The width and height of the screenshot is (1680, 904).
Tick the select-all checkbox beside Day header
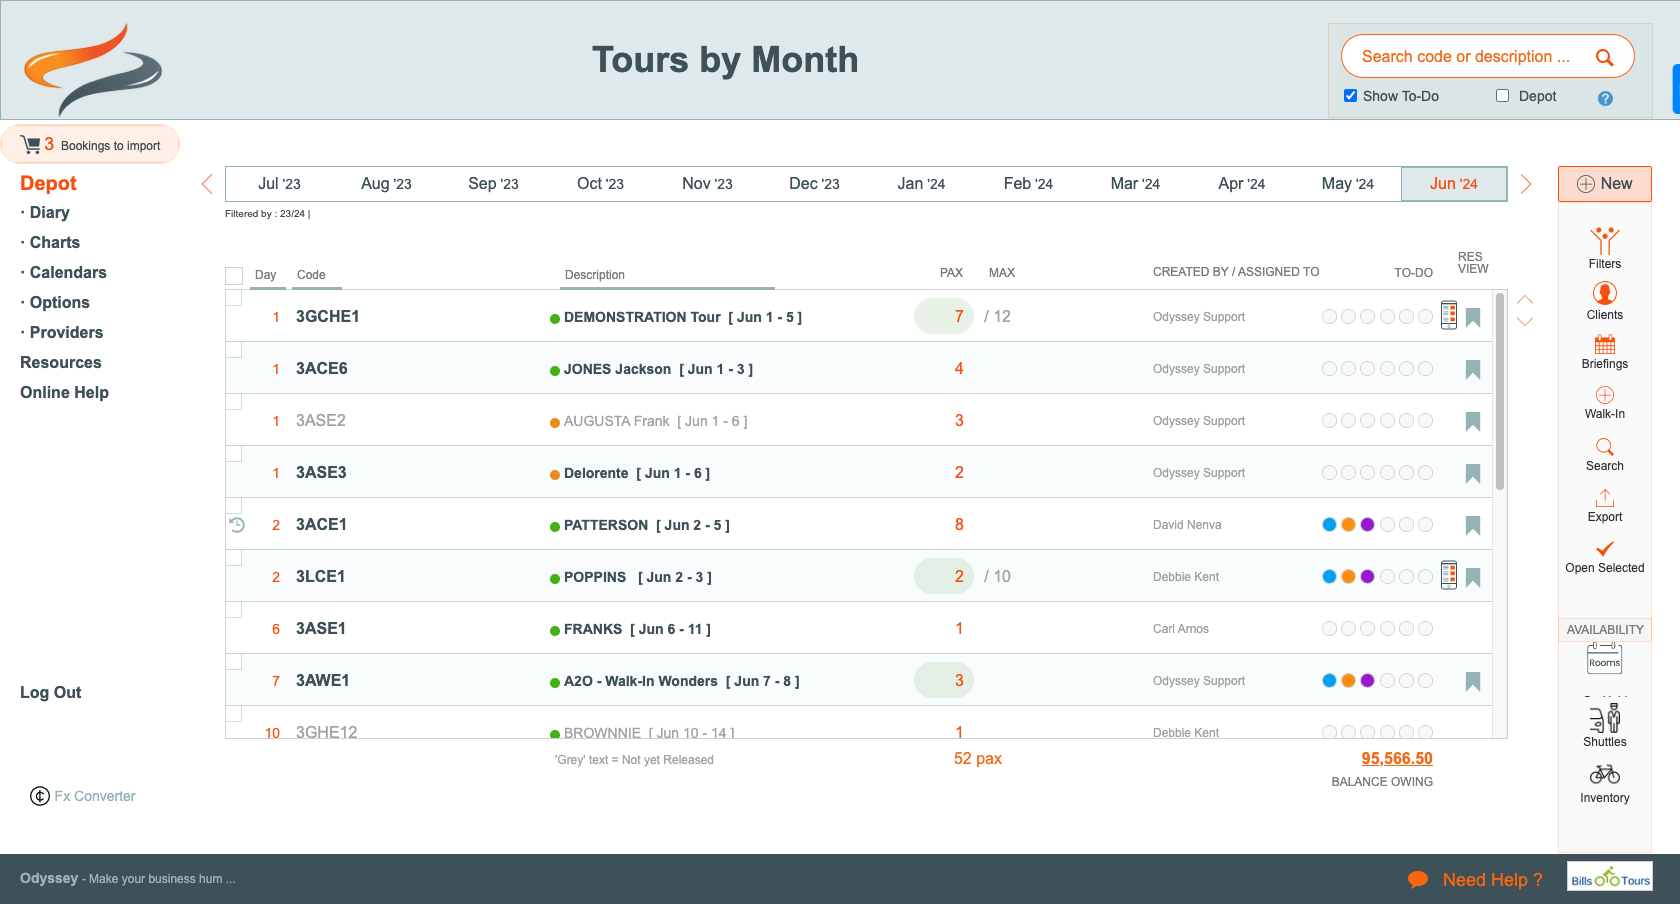234,275
